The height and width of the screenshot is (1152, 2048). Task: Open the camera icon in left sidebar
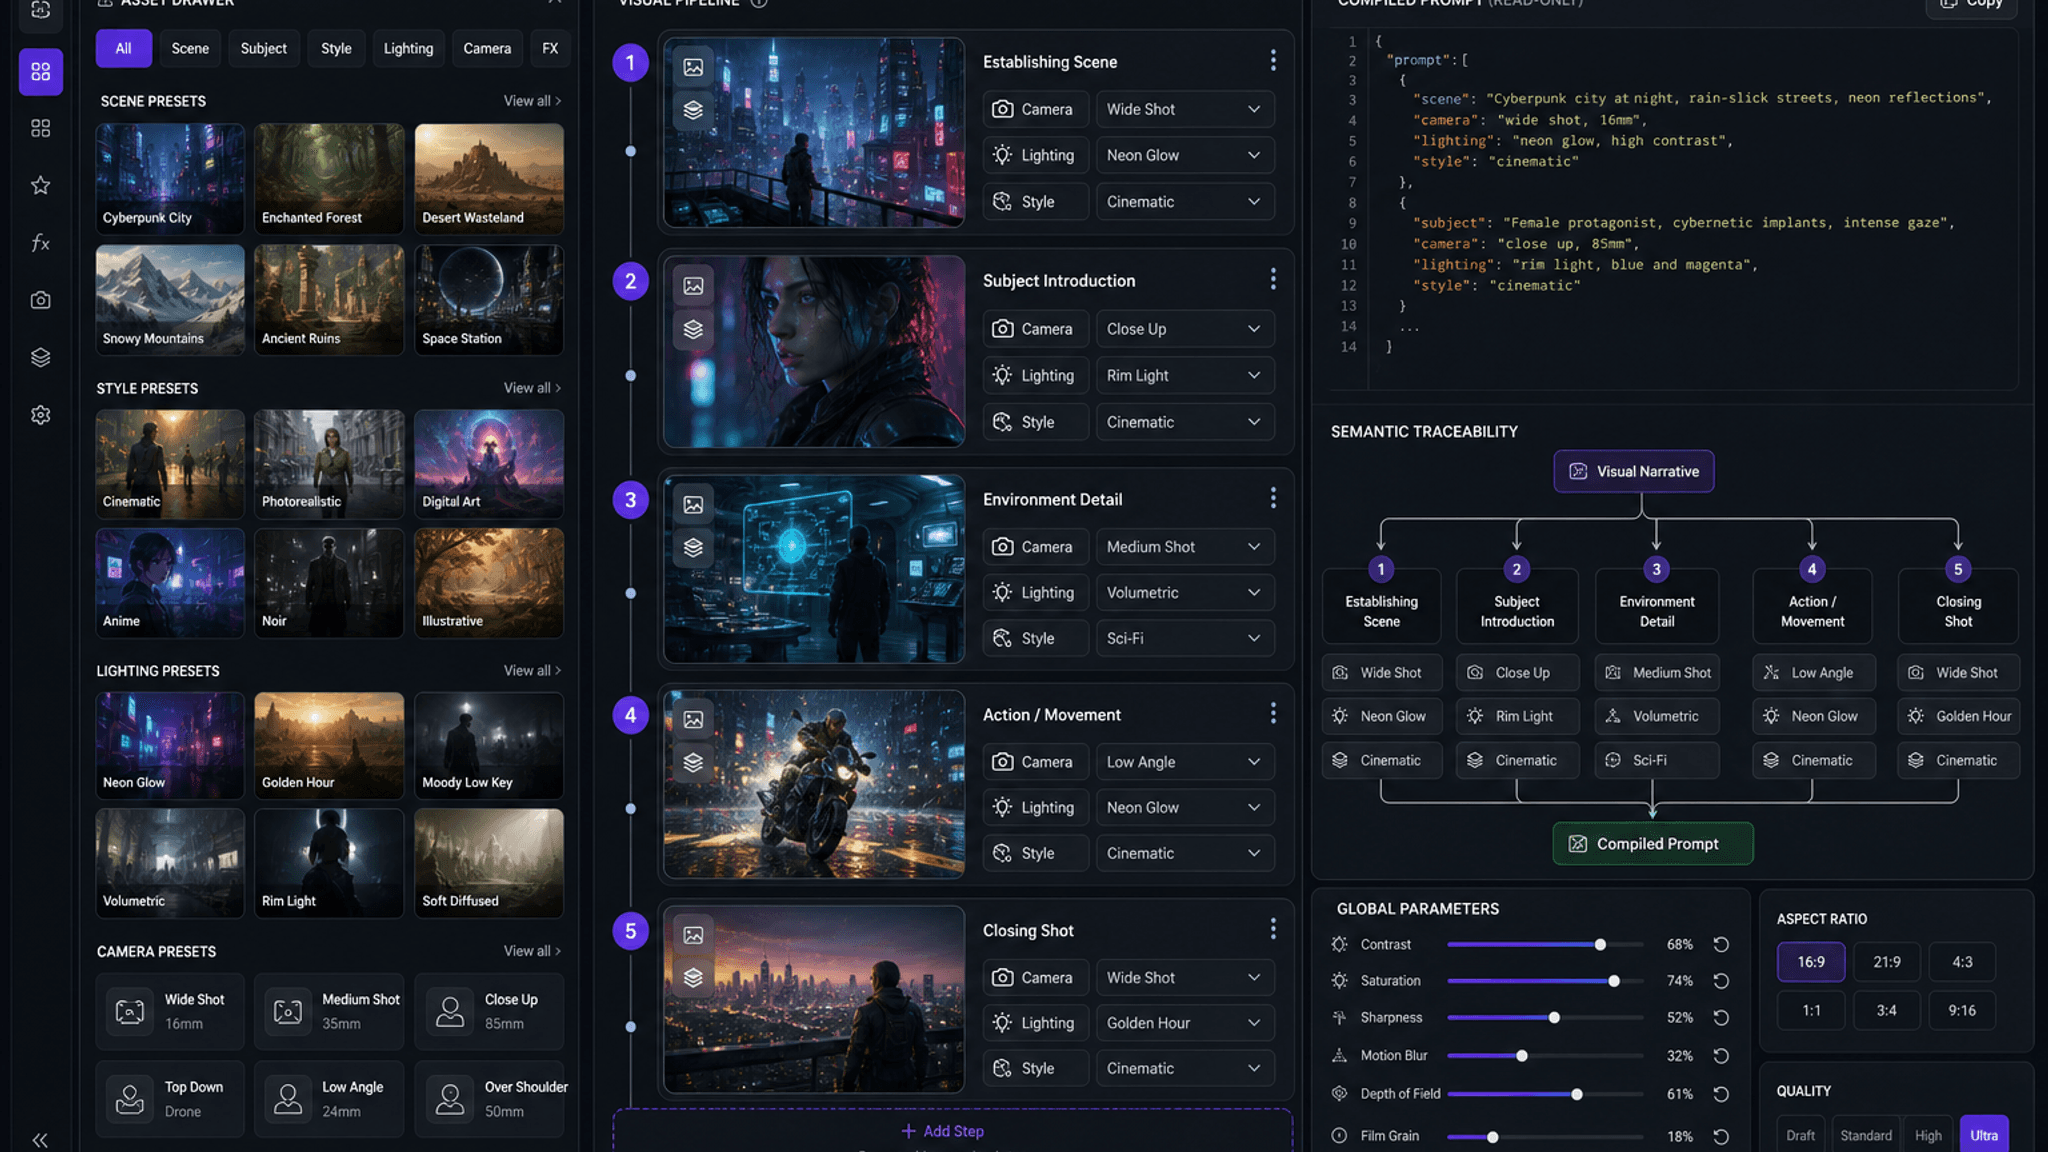pyautogui.click(x=40, y=300)
